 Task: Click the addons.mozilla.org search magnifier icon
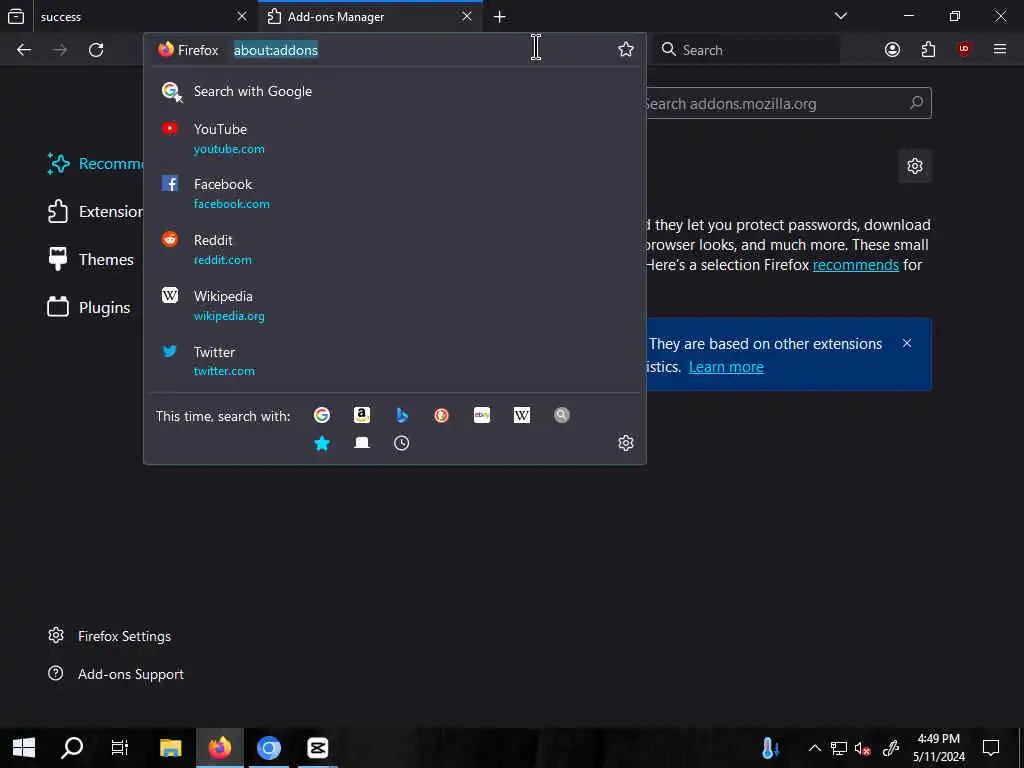(916, 103)
